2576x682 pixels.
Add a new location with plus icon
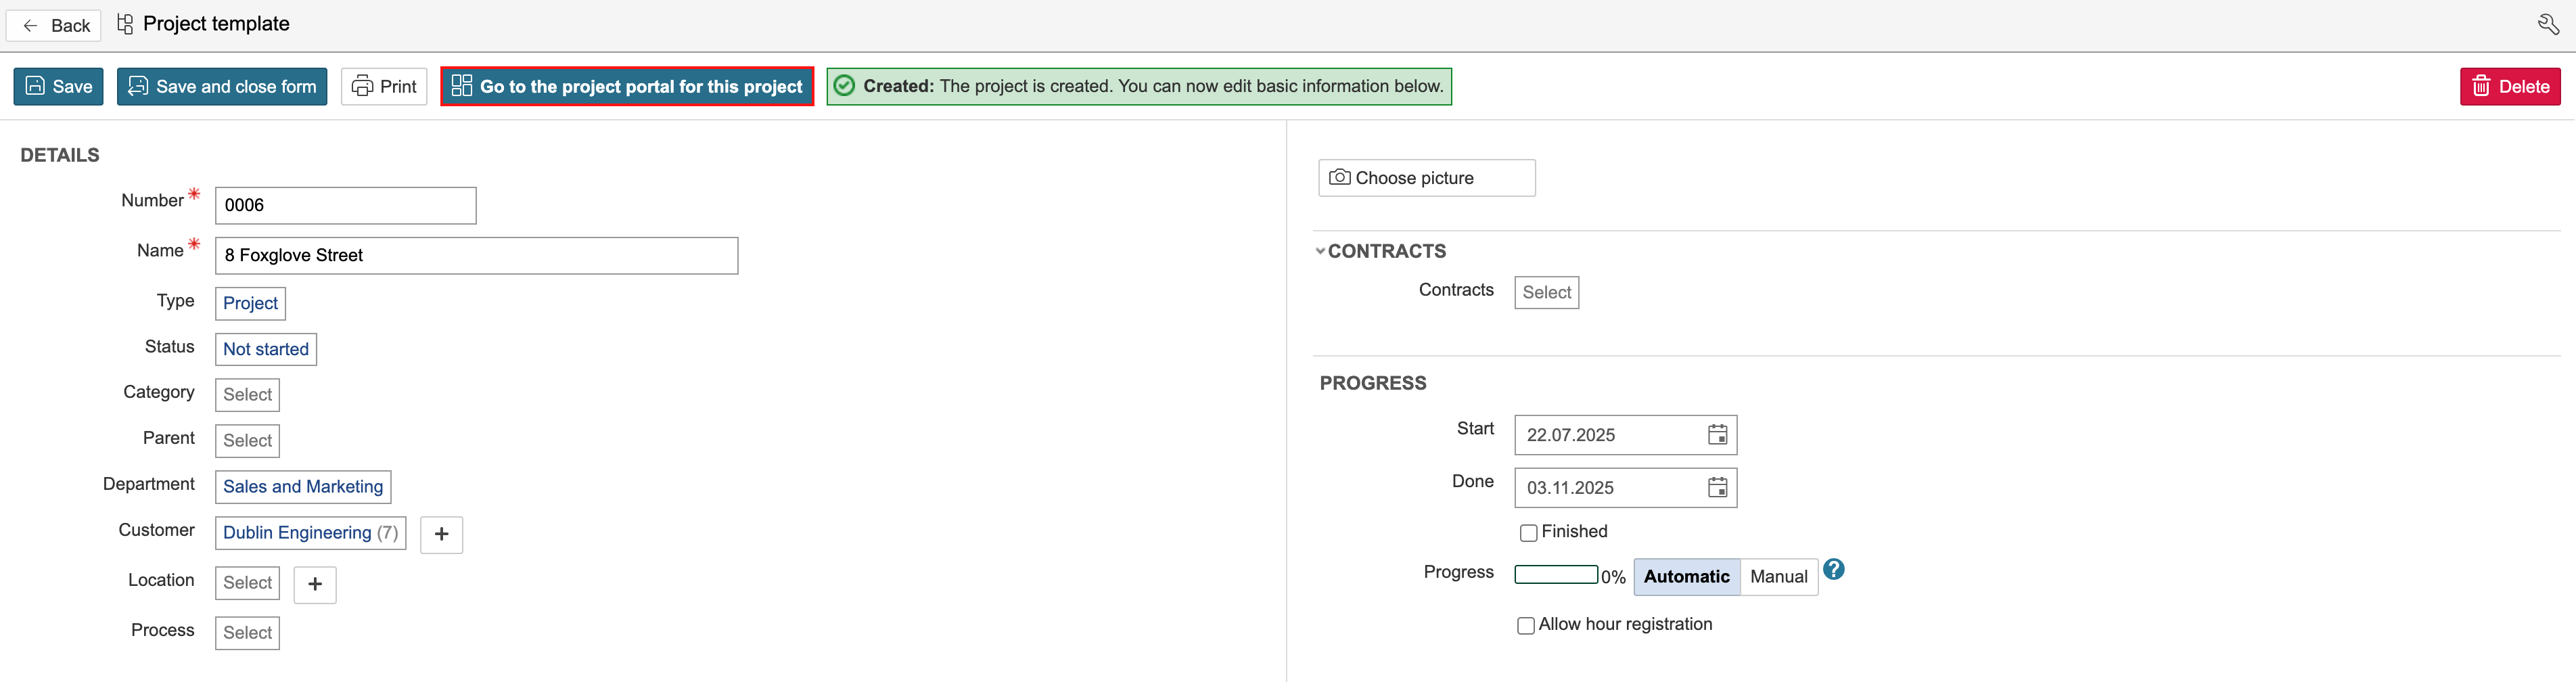(315, 584)
